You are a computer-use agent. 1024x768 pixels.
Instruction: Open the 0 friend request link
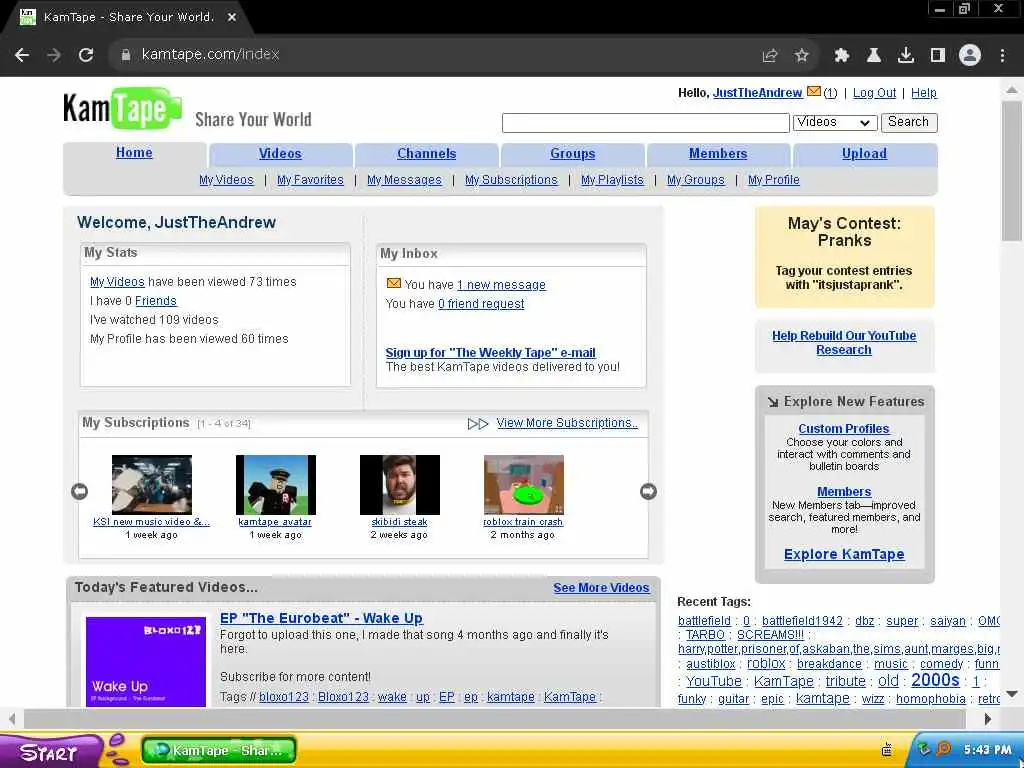(x=481, y=304)
